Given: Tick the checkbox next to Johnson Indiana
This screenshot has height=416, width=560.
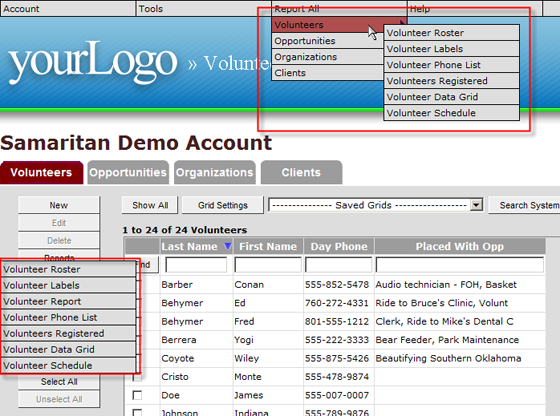Looking at the screenshot, I should tap(137, 412).
